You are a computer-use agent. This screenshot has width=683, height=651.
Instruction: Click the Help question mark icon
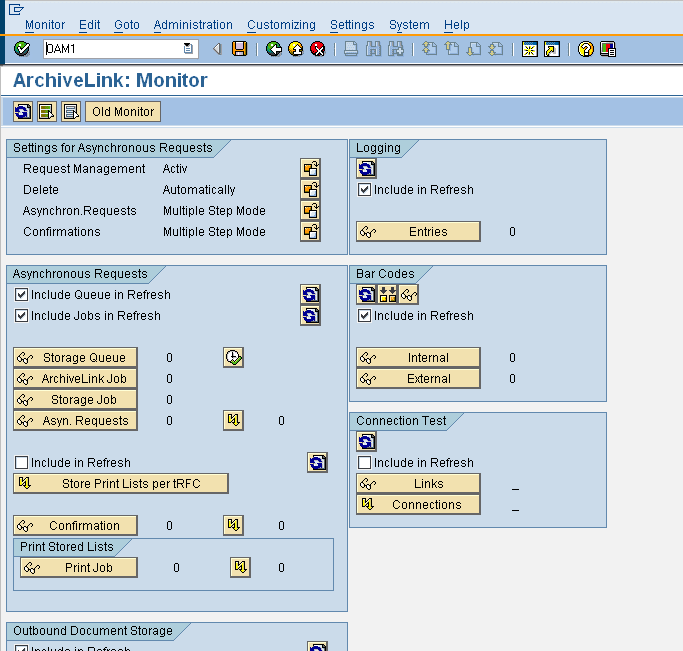585,49
